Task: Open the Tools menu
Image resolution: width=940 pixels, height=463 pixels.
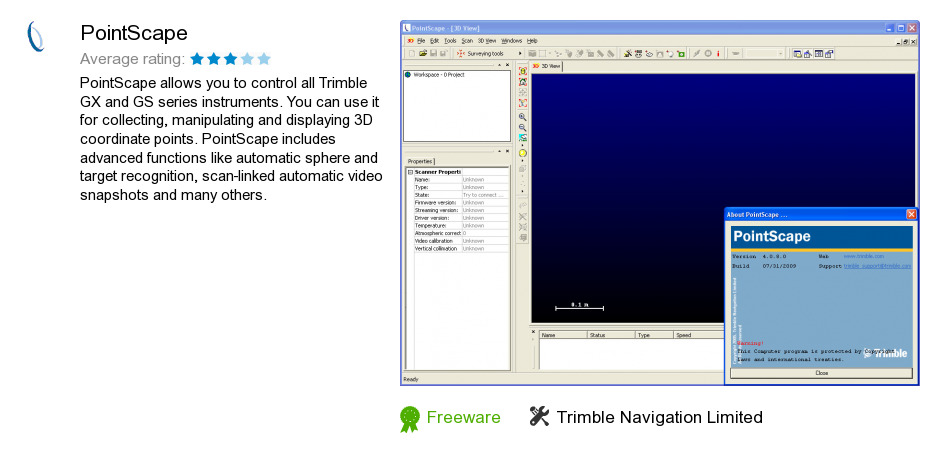Action: pos(450,41)
